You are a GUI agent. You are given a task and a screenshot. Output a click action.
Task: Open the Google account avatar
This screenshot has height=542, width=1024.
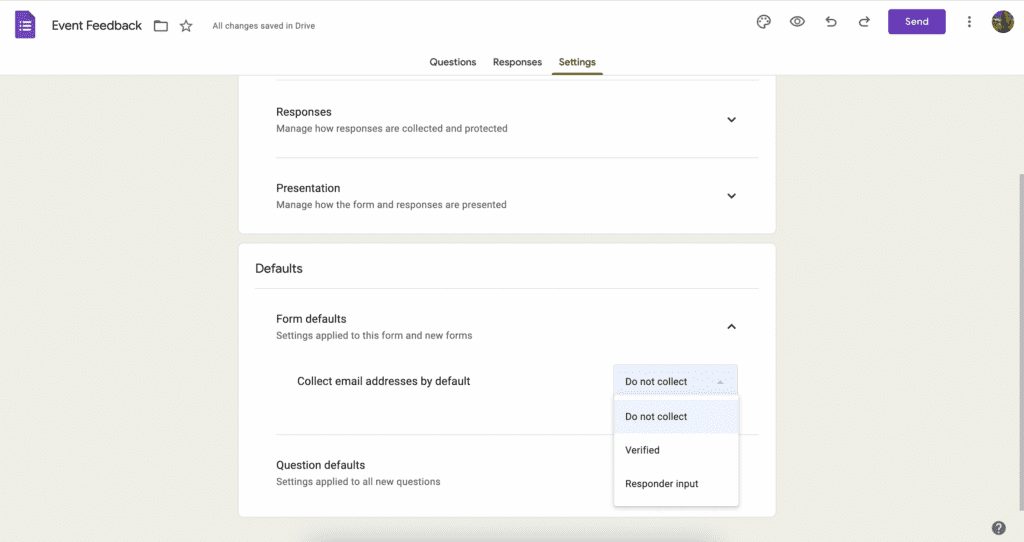point(1002,22)
